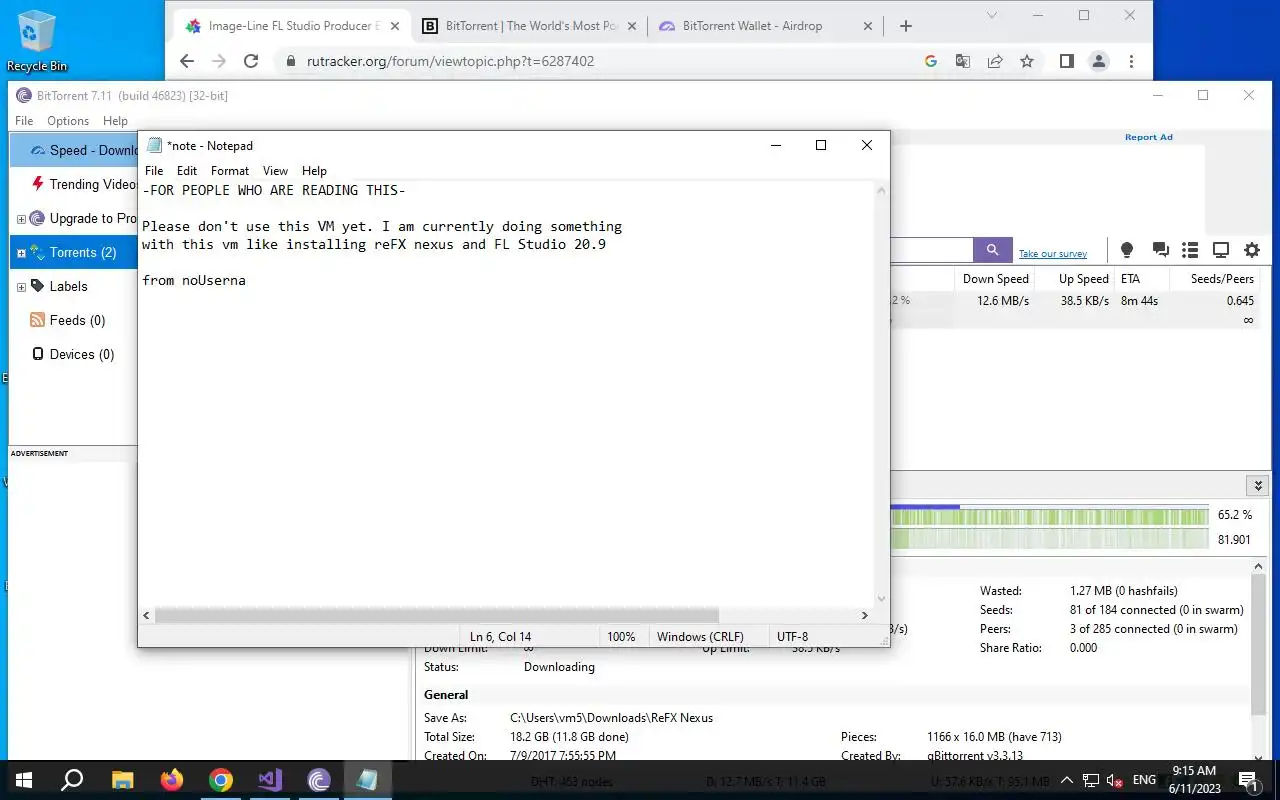Click the purple search magnifier button
The image size is (1280, 800).
[992, 250]
